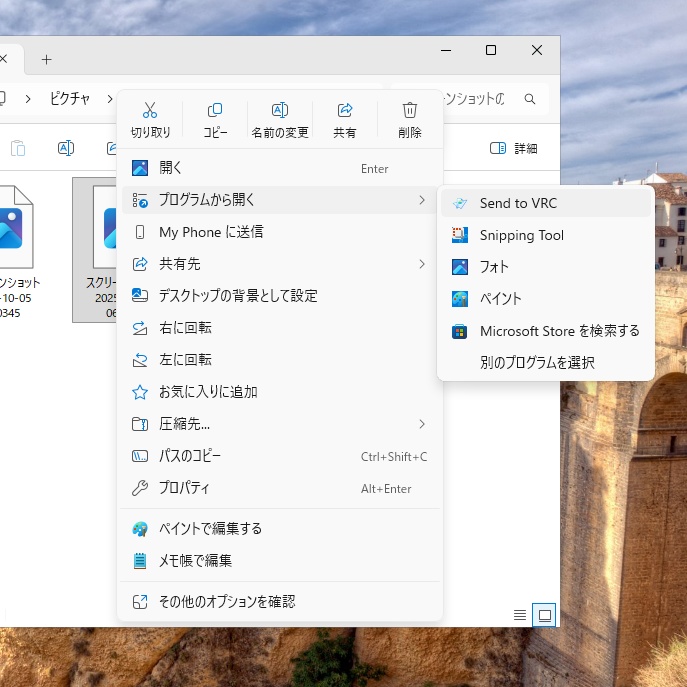
Task: Click the Share (共有) icon in context menu
Action: 345,110
